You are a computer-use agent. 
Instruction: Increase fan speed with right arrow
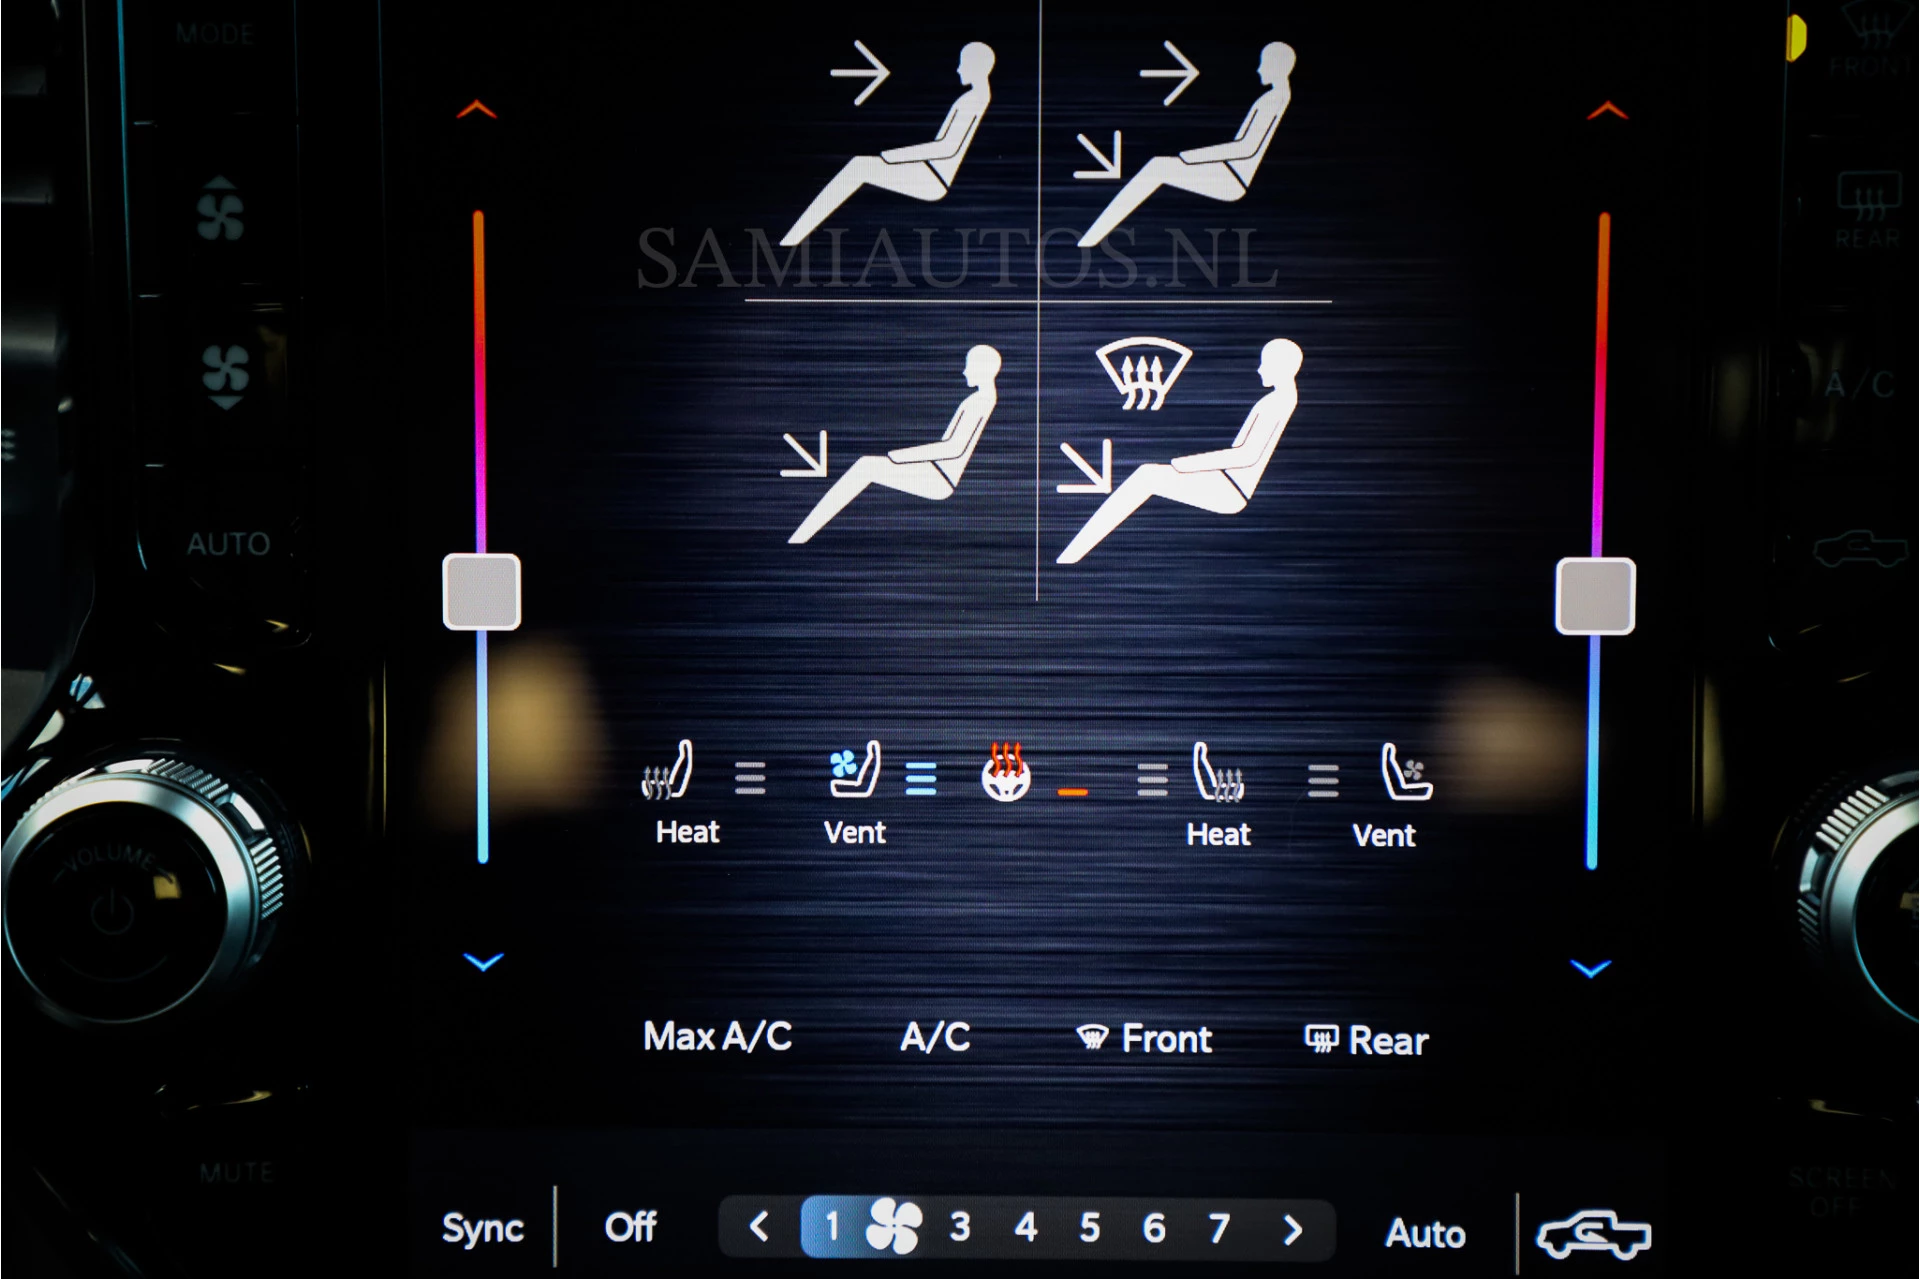[1292, 1228]
